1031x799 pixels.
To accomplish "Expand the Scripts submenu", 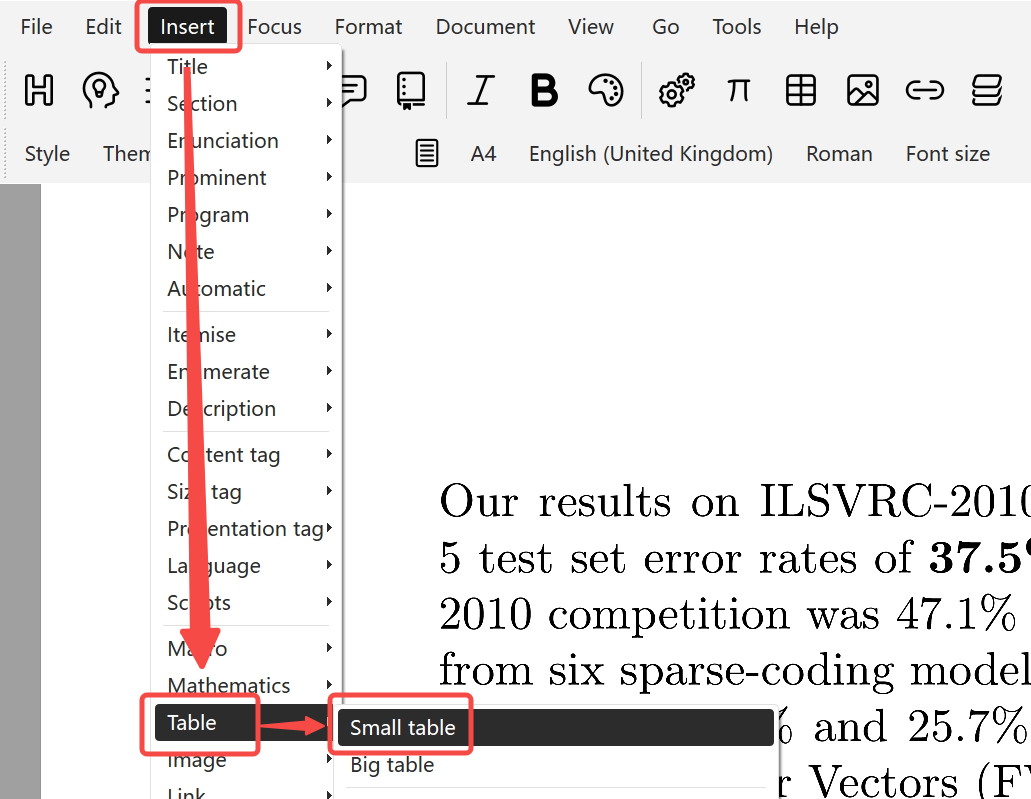I will [247, 602].
